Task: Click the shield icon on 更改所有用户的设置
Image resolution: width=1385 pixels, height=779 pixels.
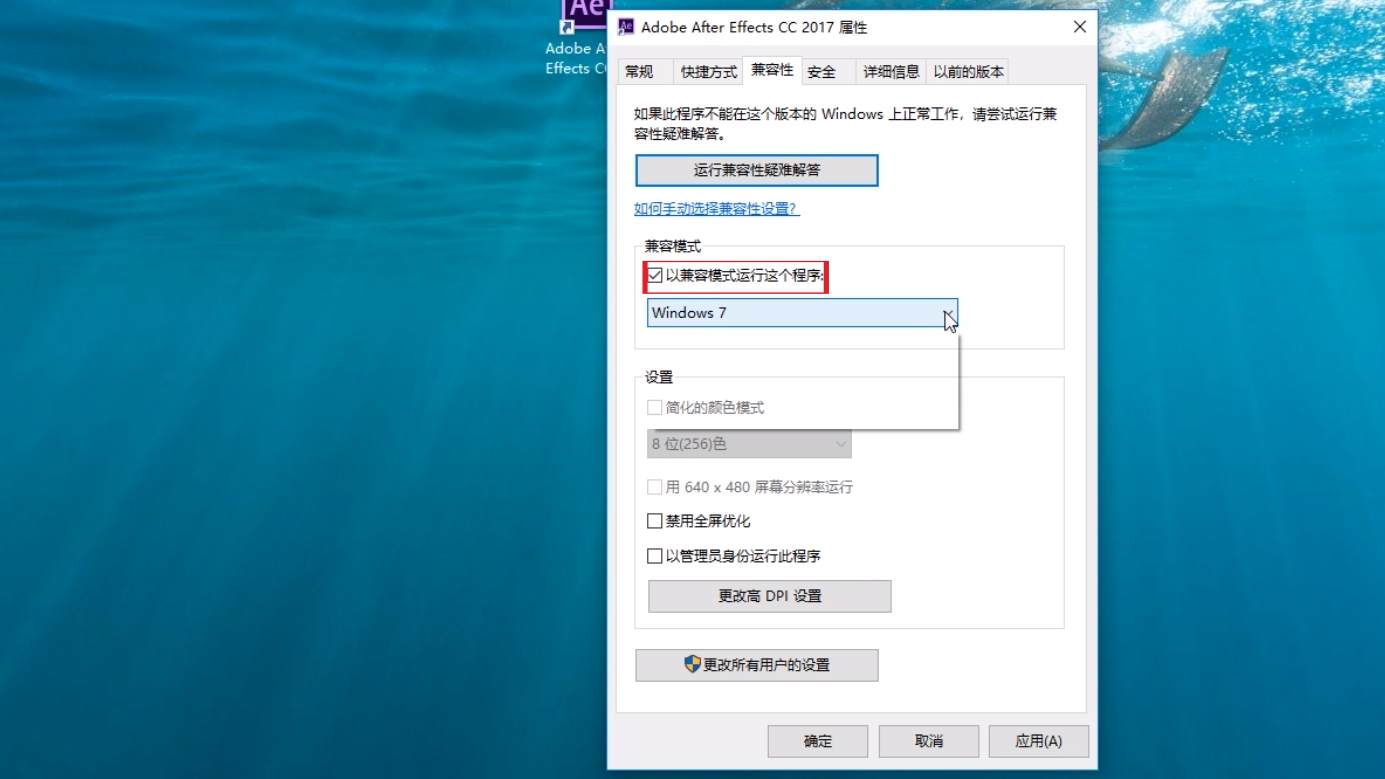Action: (692, 664)
